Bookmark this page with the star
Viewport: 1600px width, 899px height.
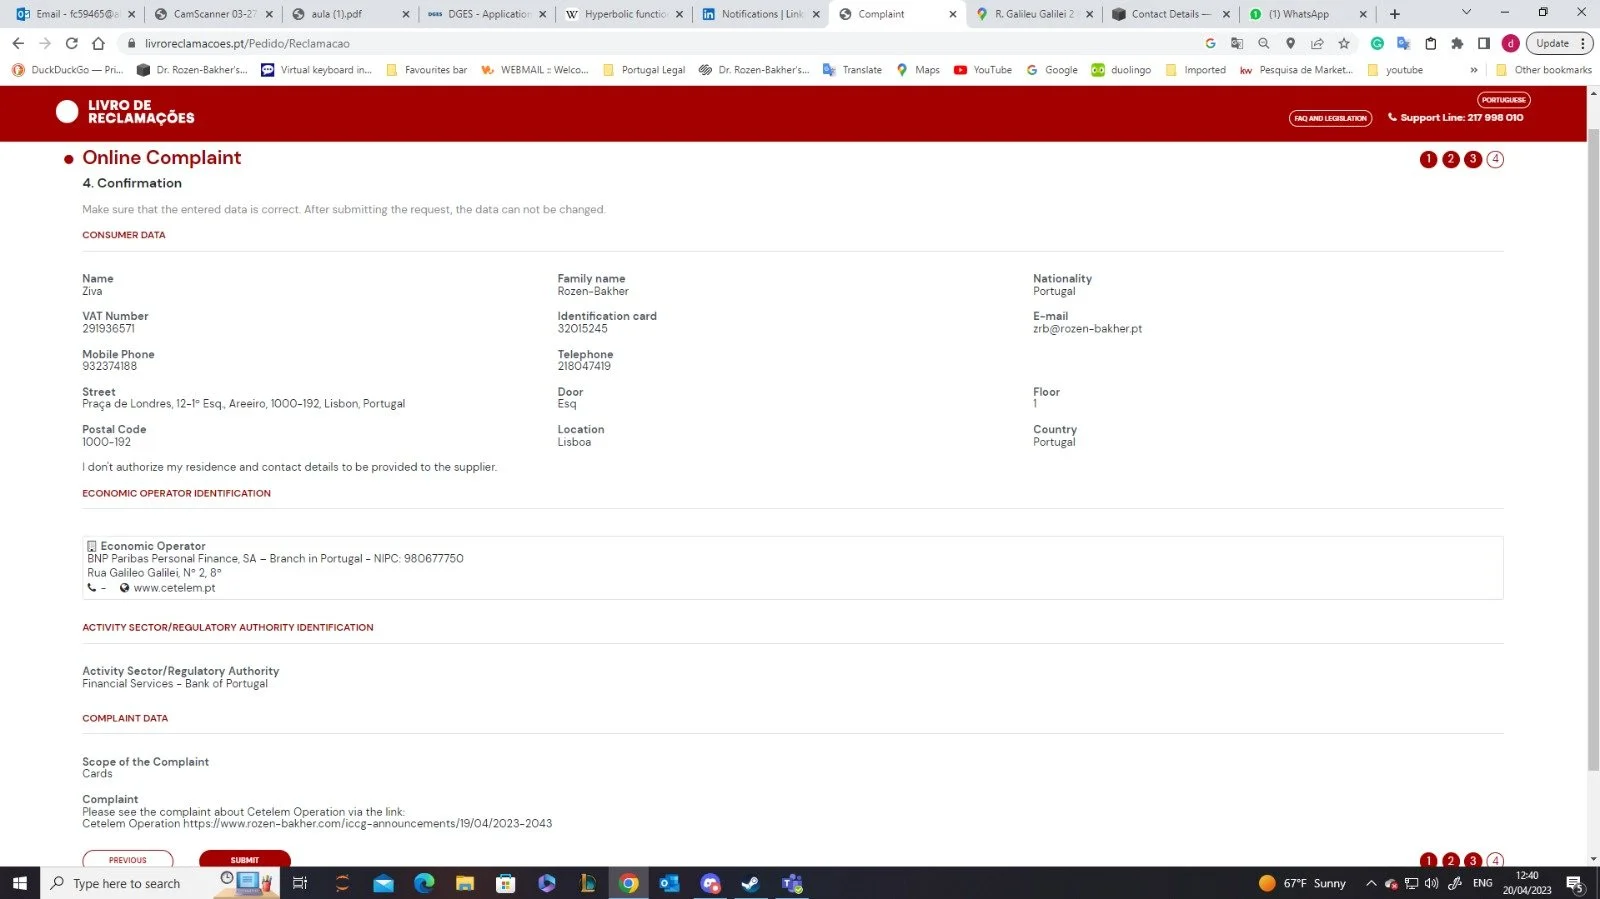click(x=1344, y=43)
